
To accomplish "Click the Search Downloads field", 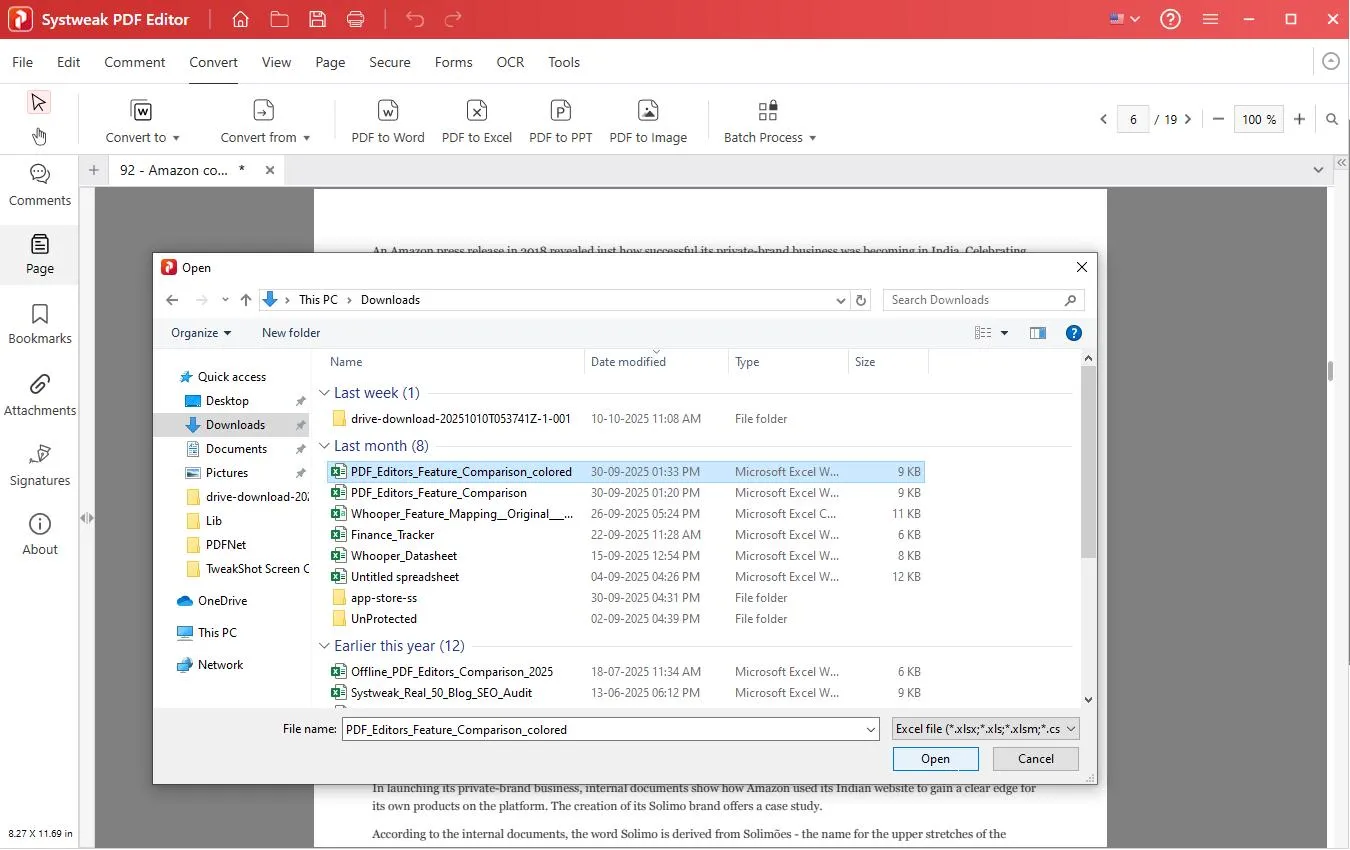I will (x=974, y=300).
